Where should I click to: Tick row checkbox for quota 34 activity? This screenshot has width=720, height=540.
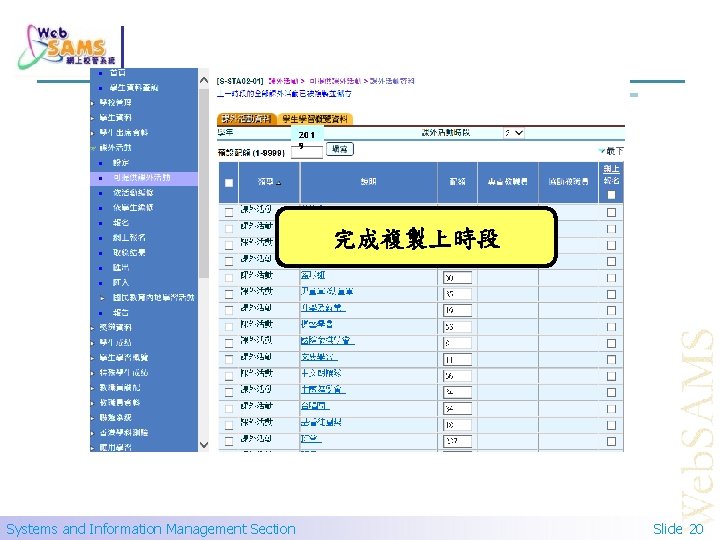coord(229,409)
